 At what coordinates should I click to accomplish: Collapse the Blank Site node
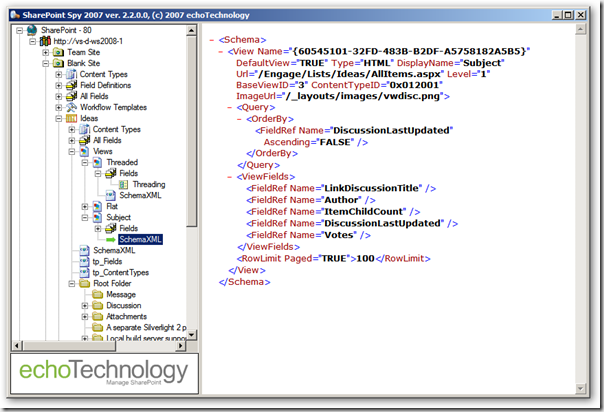click(45, 63)
